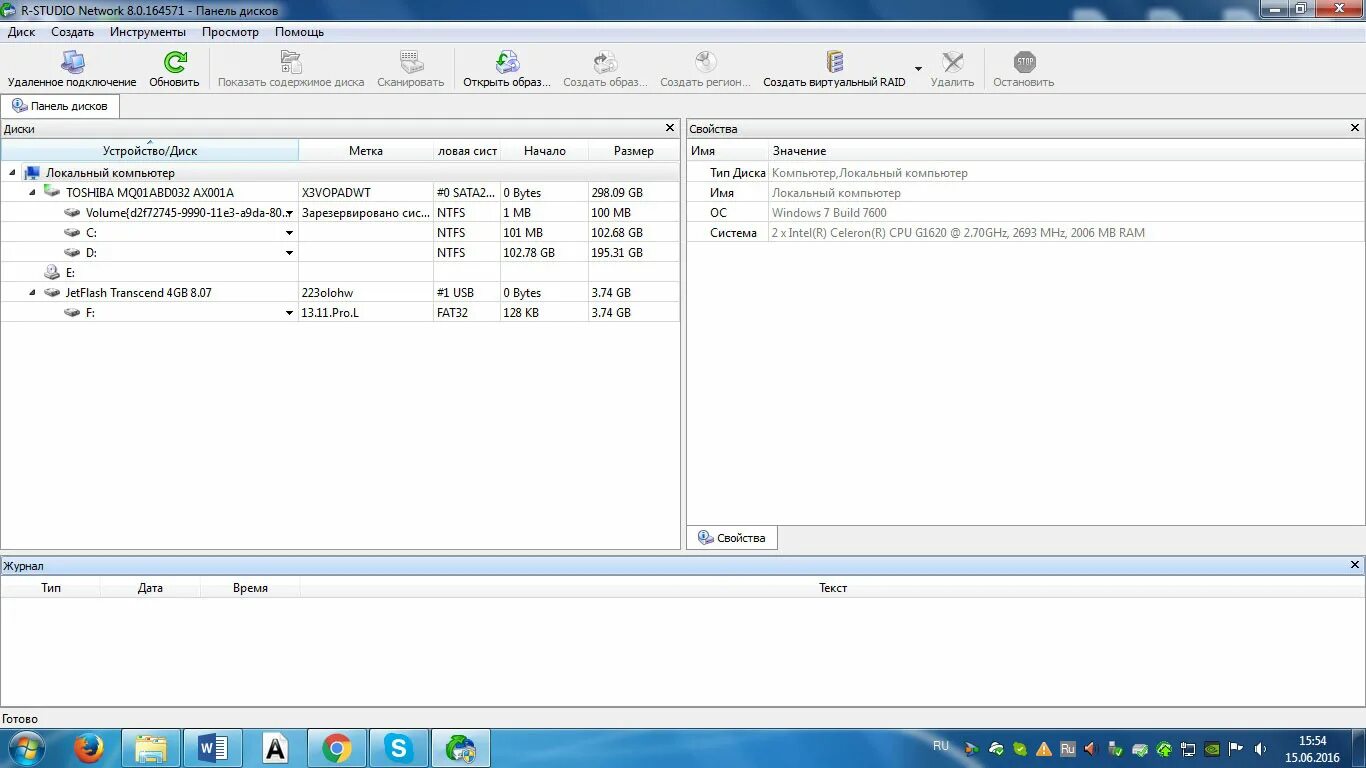The image size is (1366, 768).
Task: Click the E: optical drive icon
Action: (x=52, y=272)
